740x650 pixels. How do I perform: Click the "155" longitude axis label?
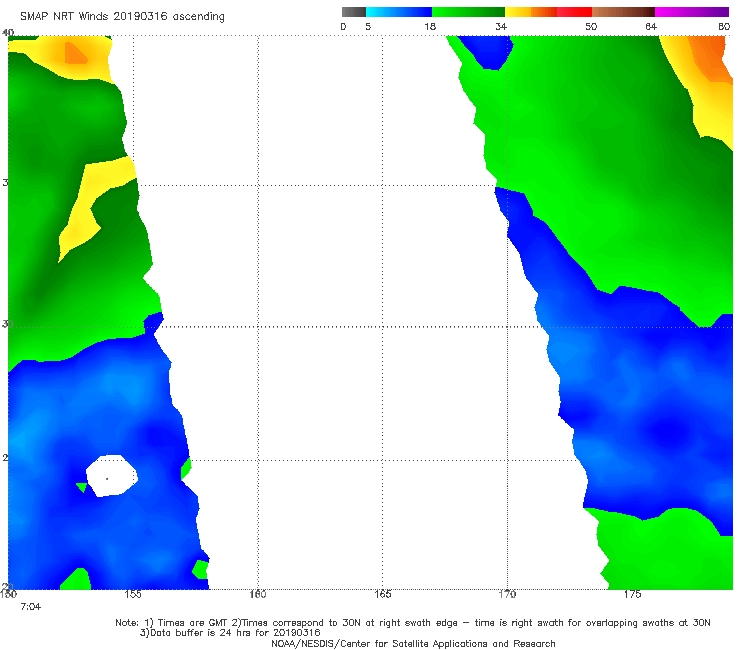[x=133, y=594]
